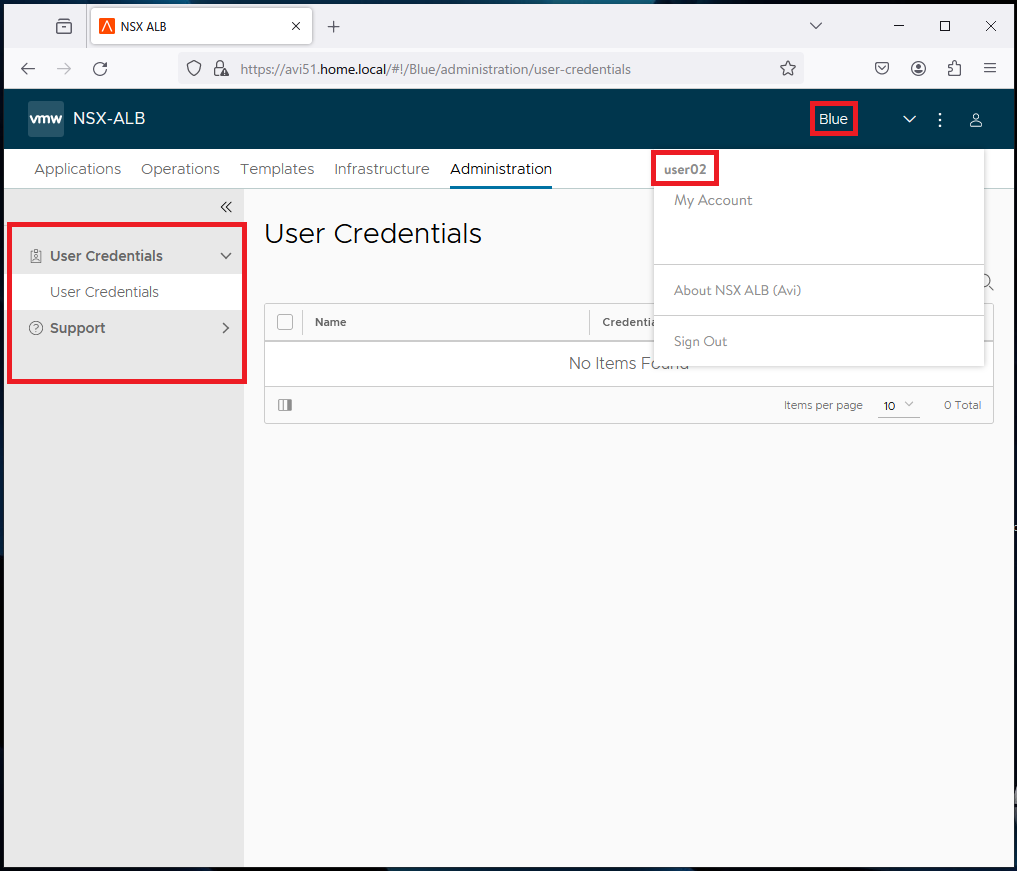Open the Firefox hamburger menu
This screenshot has width=1020, height=874.
[989, 68]
